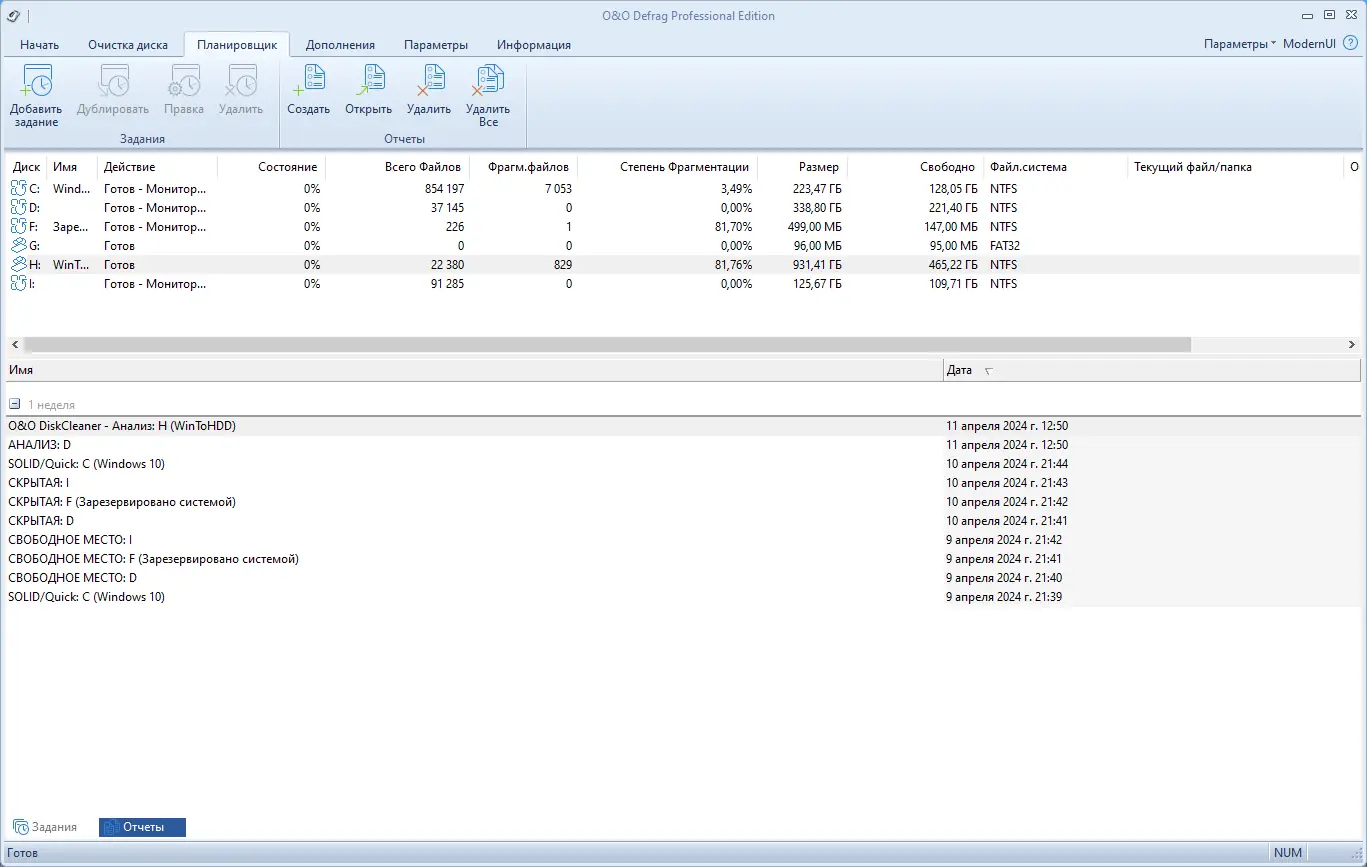Viewport: 1367px width, 867px height.
Task: Select drive G: icon in disk list
Action: click(19, 246)
